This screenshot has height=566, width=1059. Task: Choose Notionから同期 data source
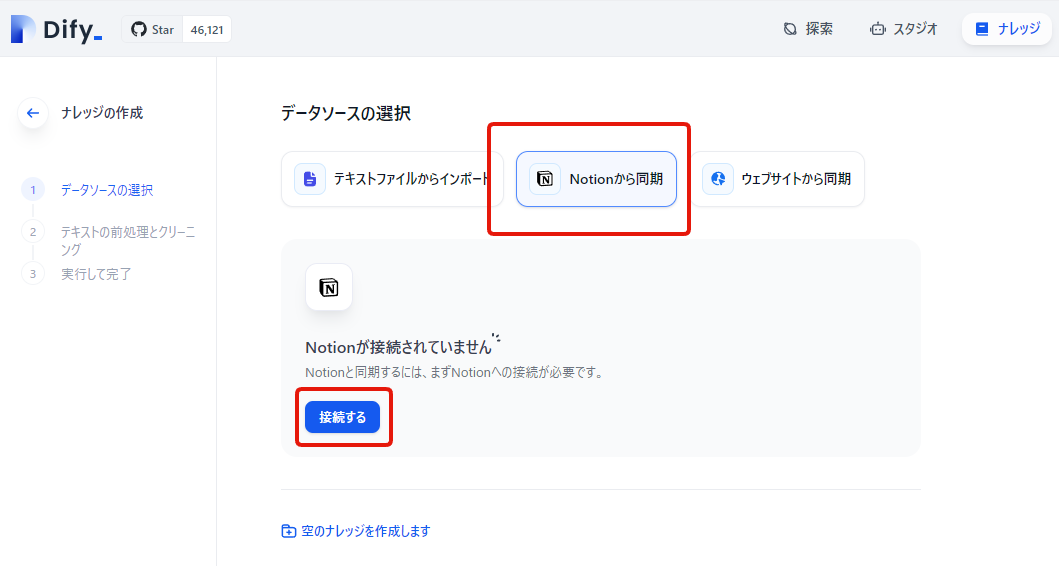tap(596, 179)
